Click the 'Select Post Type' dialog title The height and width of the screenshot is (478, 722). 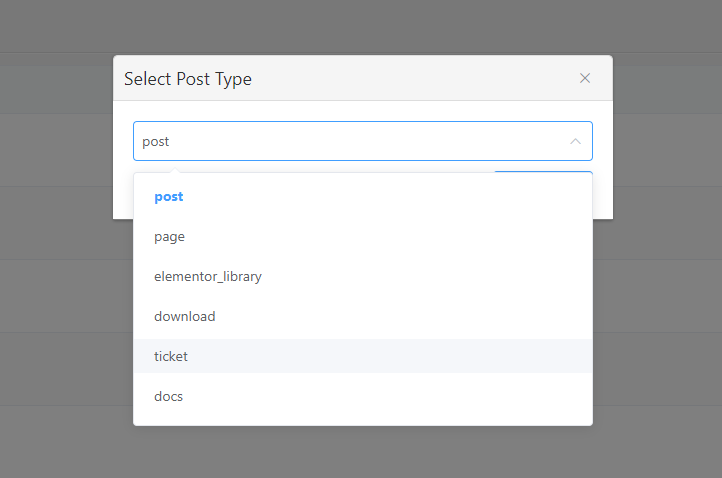(x=188, y=79)
